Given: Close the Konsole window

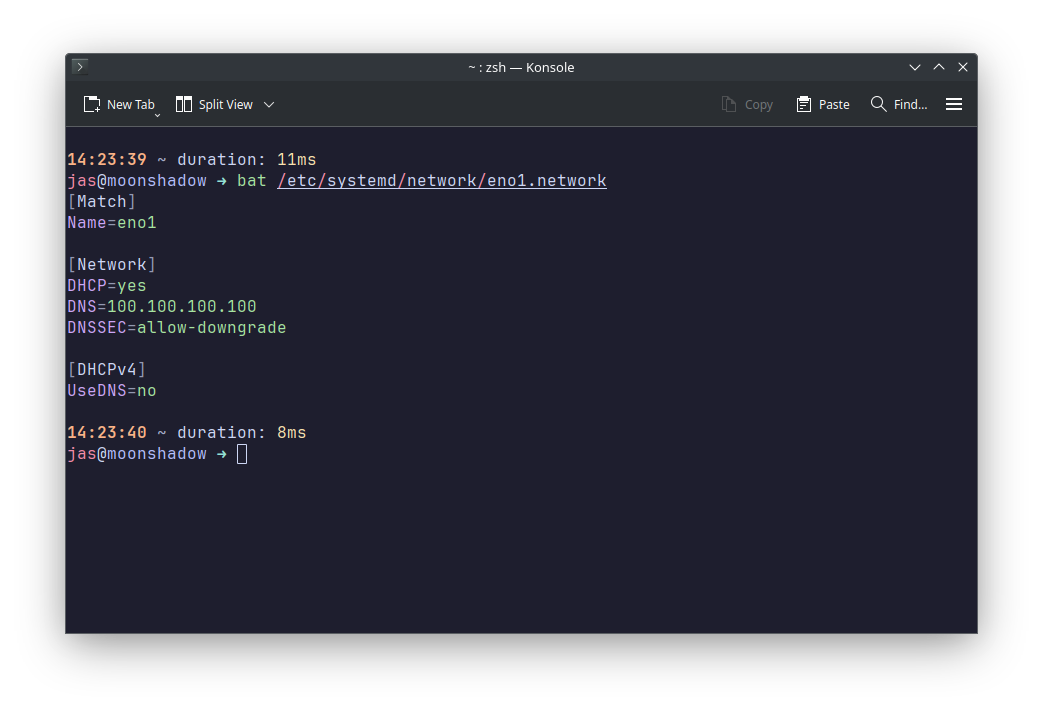Looking at the screenshot, I should click(x=963, y=67).
